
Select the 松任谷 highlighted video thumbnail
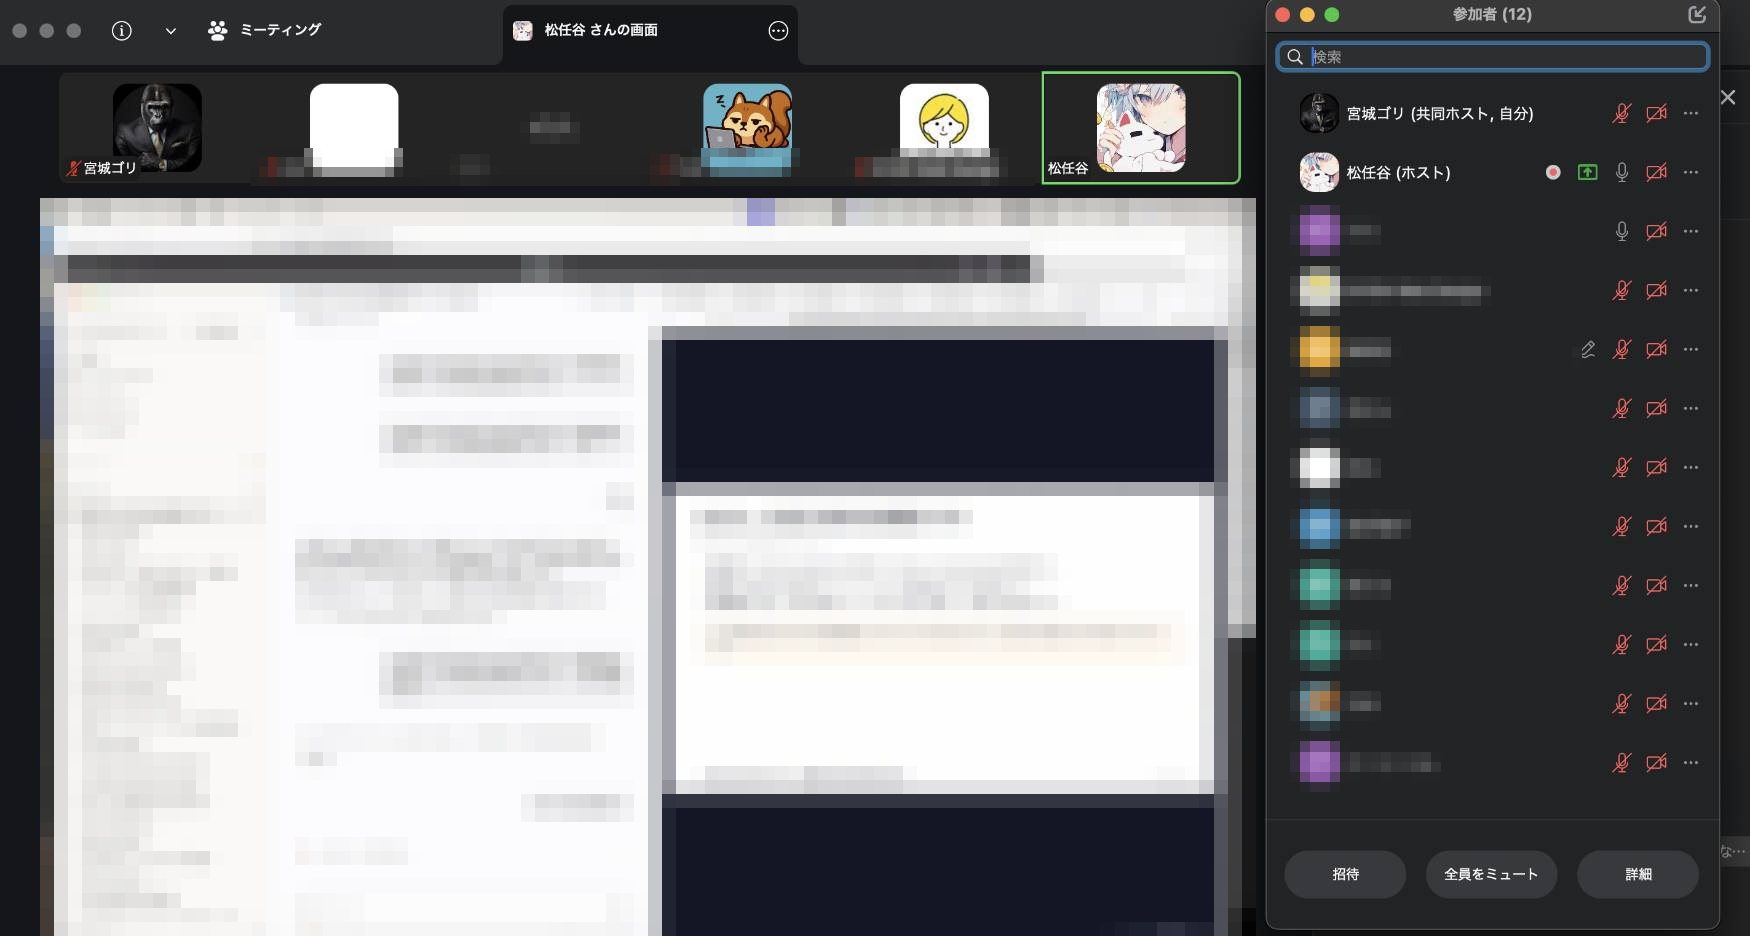(x=1141, y=128)
